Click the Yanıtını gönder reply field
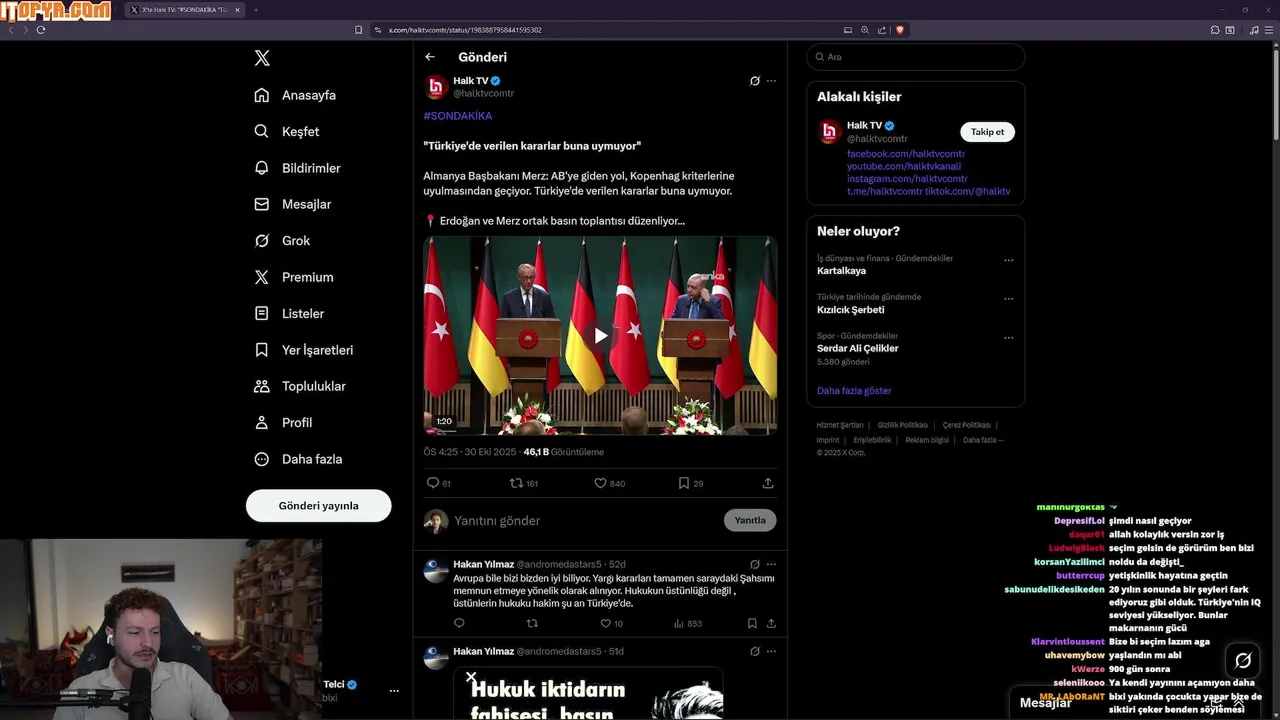The width and height of the screenshot is (1280, 720). [585, 521]
